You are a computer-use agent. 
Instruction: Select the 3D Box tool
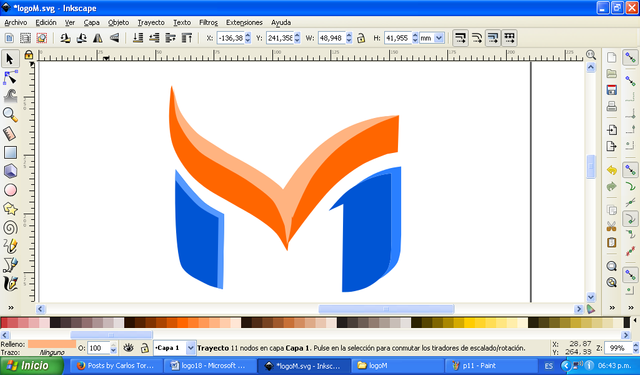[x=10, y=171]
